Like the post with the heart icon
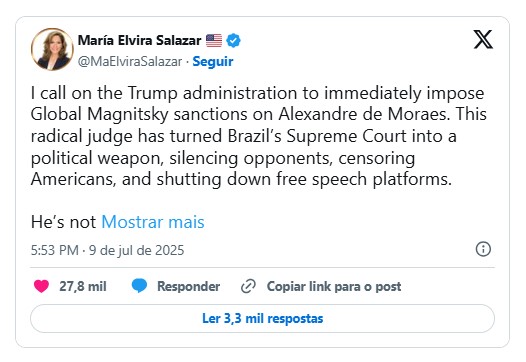 (41, 286)
